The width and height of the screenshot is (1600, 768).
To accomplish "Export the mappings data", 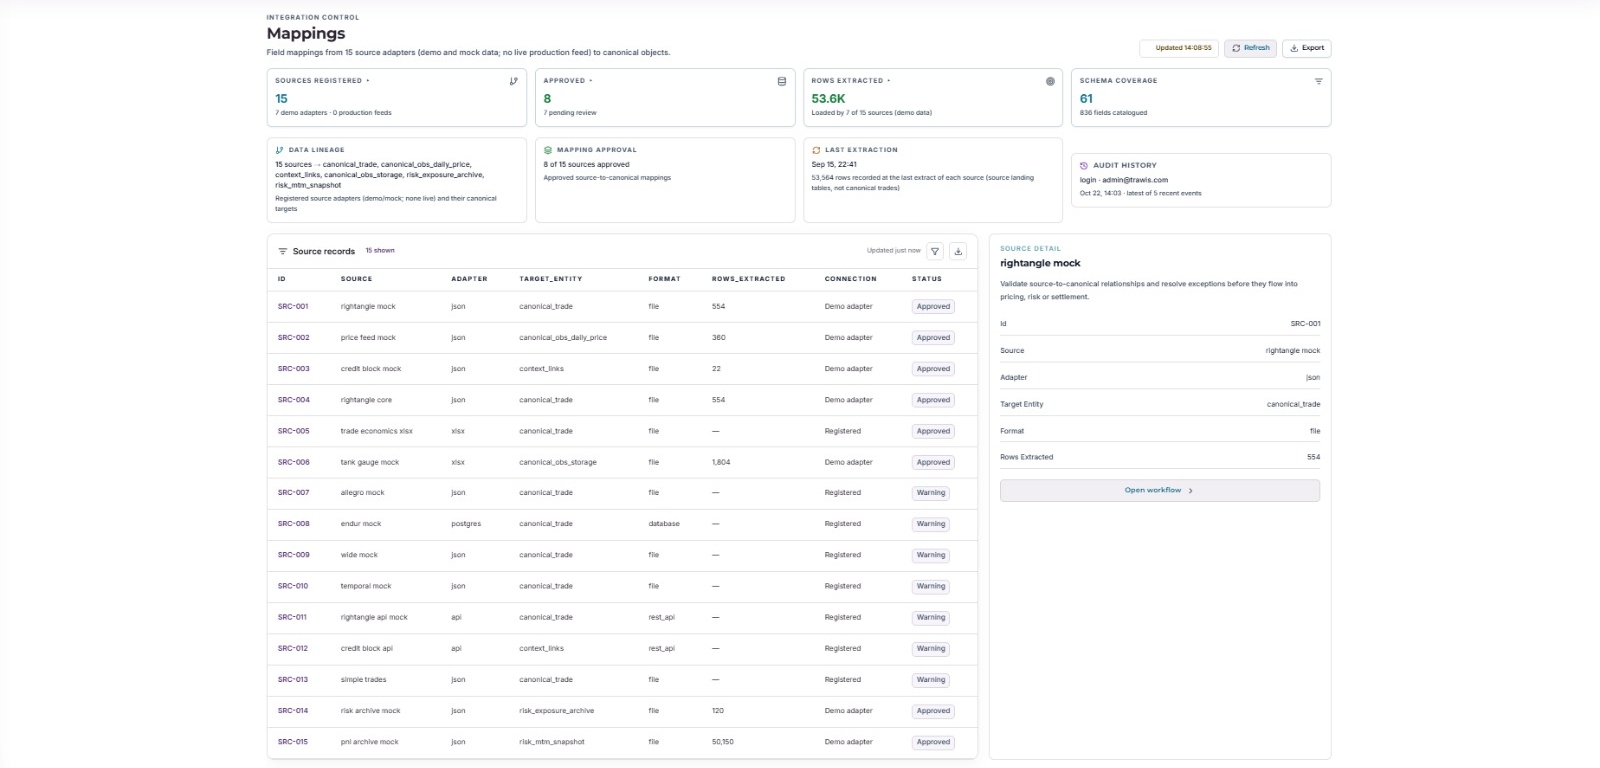I will click(1307, 48).
